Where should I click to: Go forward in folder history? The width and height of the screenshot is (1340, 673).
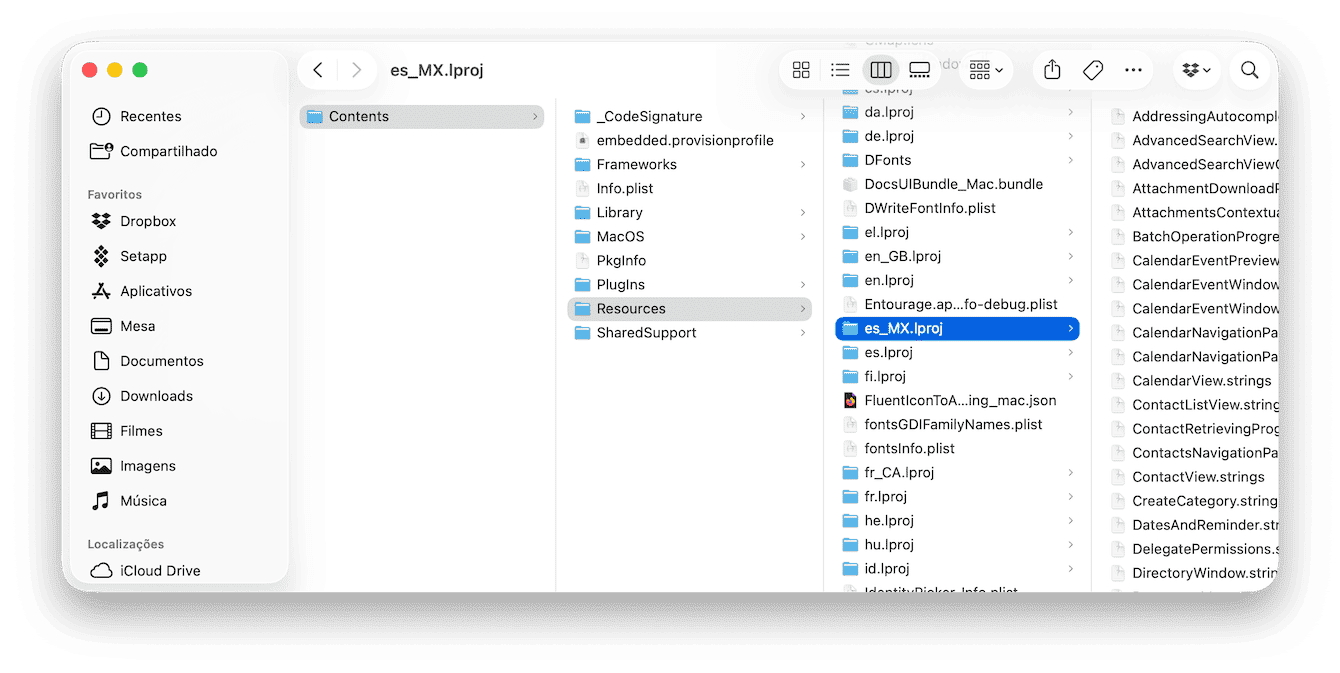pyautogui.click(x=356, y=70)
